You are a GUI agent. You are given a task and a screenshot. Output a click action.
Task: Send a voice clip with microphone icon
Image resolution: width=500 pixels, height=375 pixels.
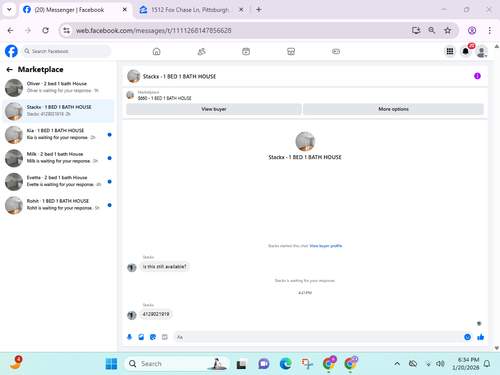(130, 337)
